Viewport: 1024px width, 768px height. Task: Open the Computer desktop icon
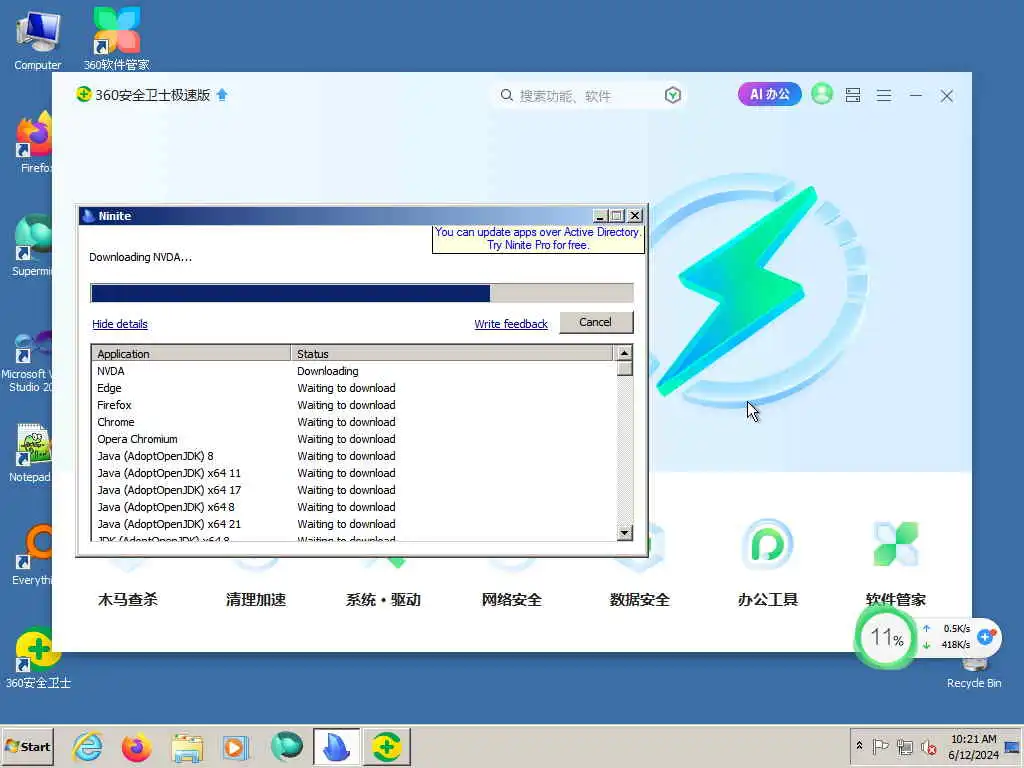coord(38,39)
